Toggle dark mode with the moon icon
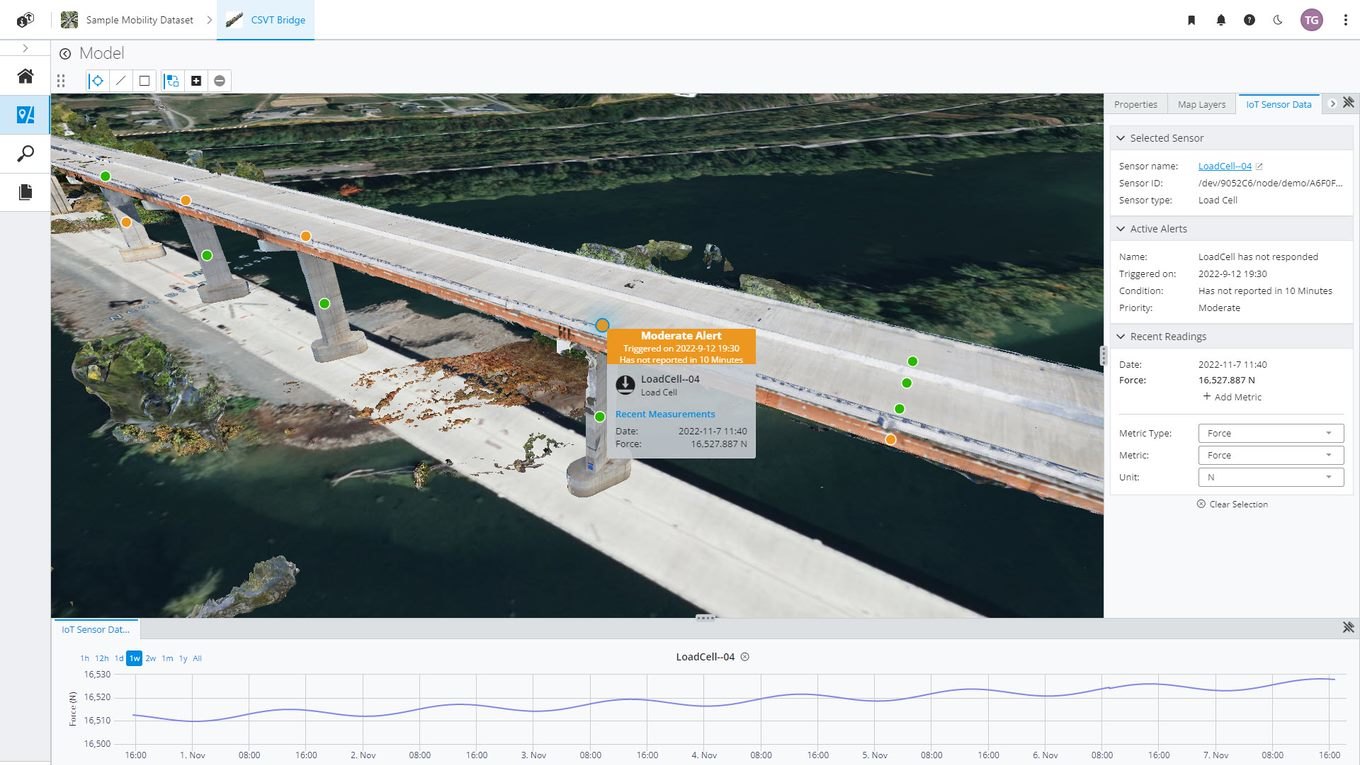This screenshot has height=765, width=1360. [x=1278, y=19]
